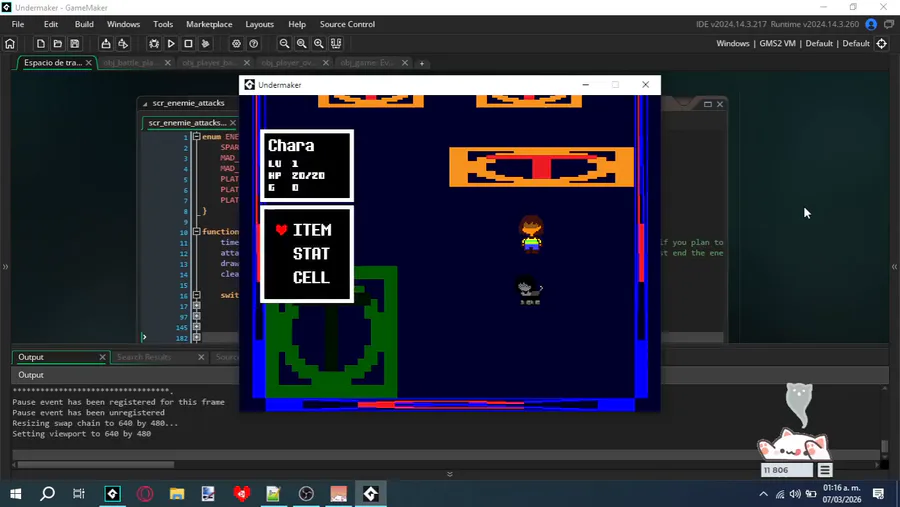900x507 pixels.
Task: Zoom out the workspace
Action: pos(284,44)
